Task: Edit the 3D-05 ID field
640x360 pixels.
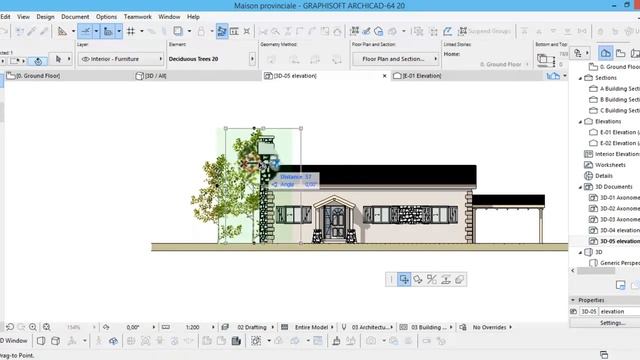Action: point(589,311)
